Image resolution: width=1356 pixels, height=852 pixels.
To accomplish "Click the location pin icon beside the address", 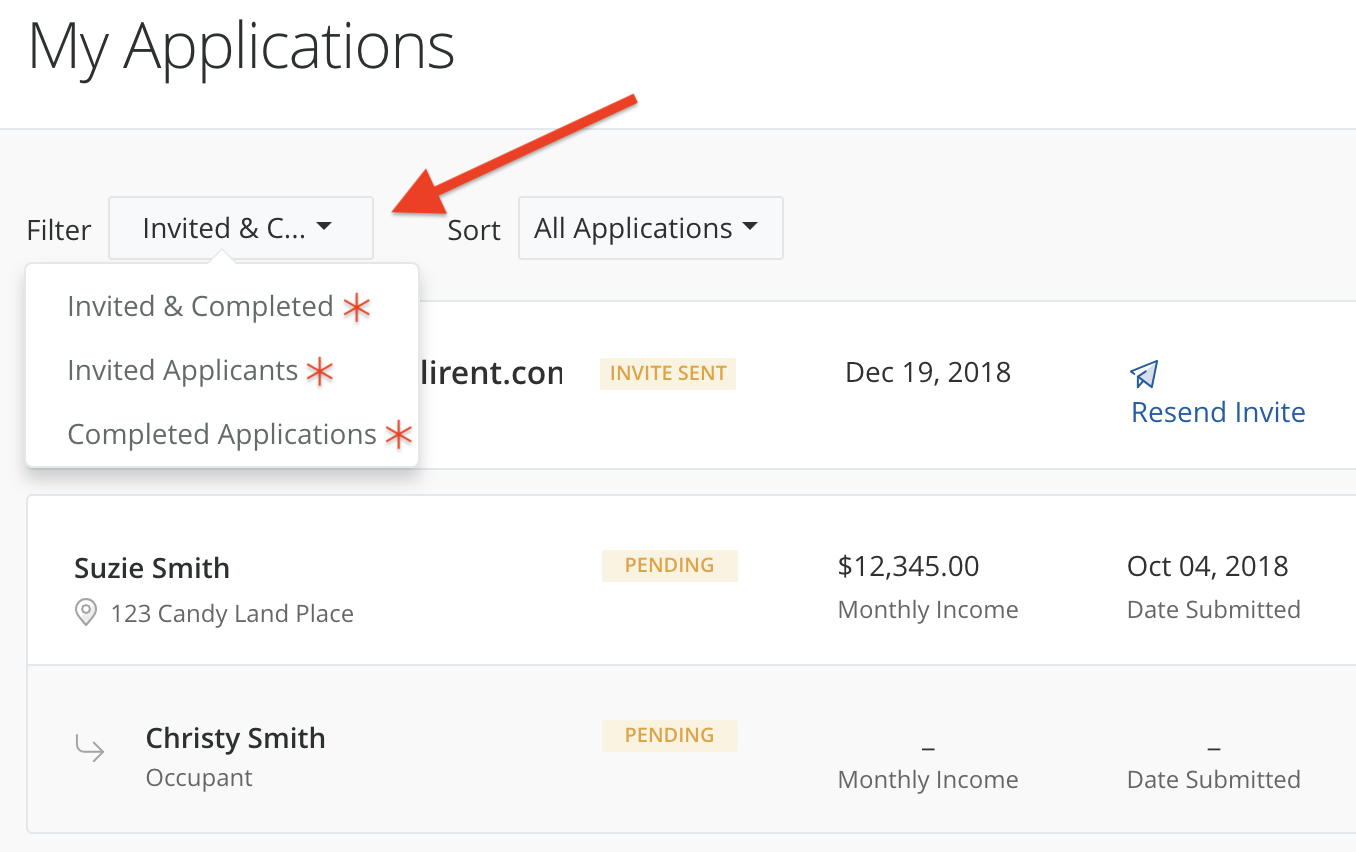I will (x=87, y=612).
